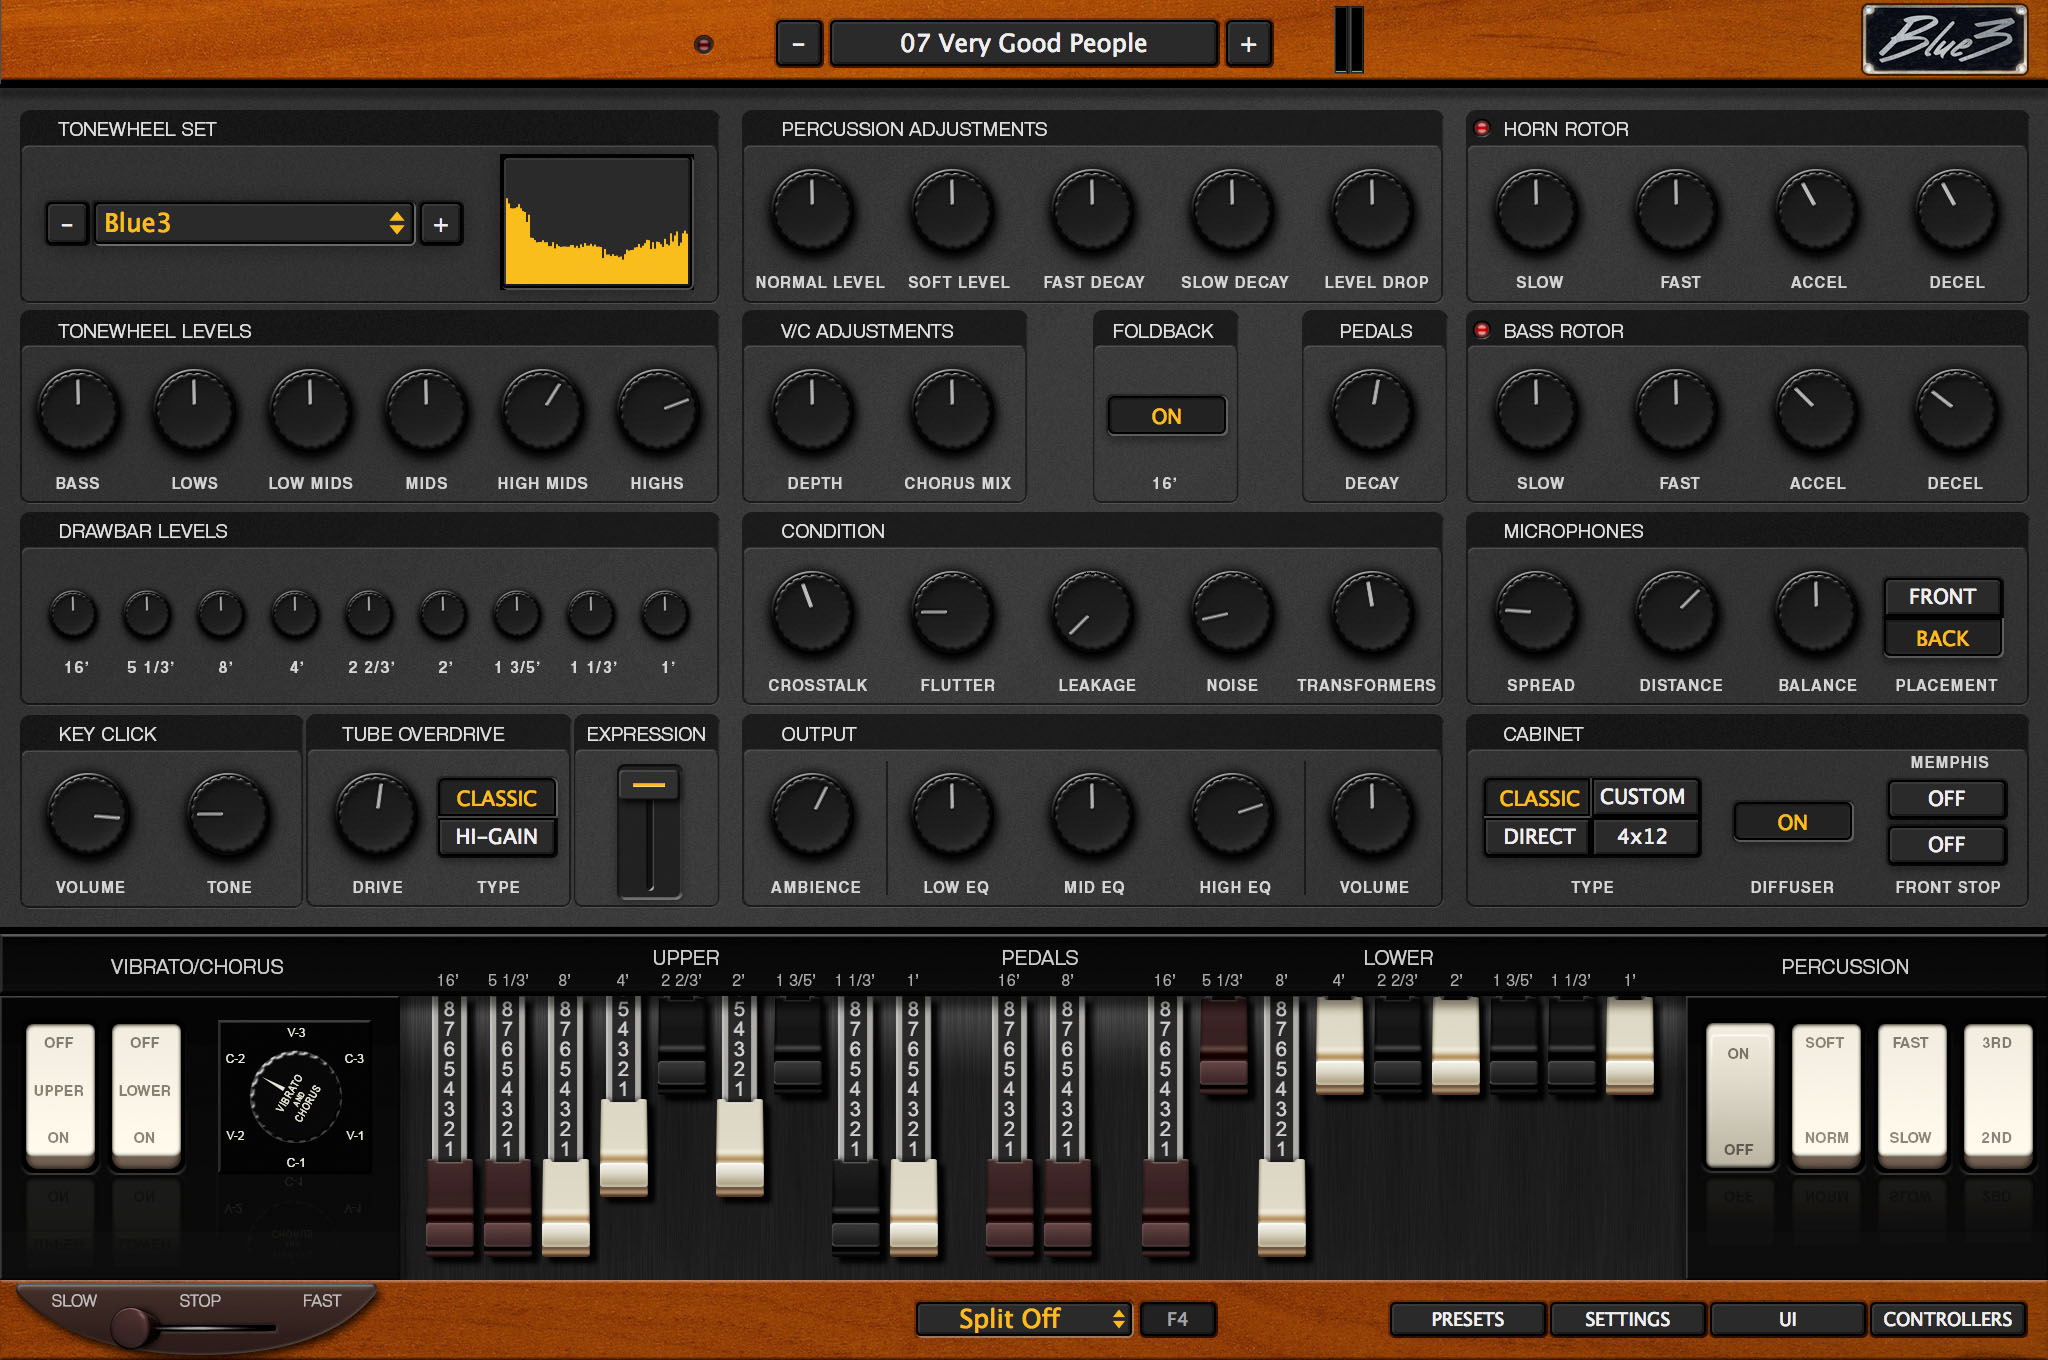
Task: Click the previous preset minus button
Action: point(798,44)
